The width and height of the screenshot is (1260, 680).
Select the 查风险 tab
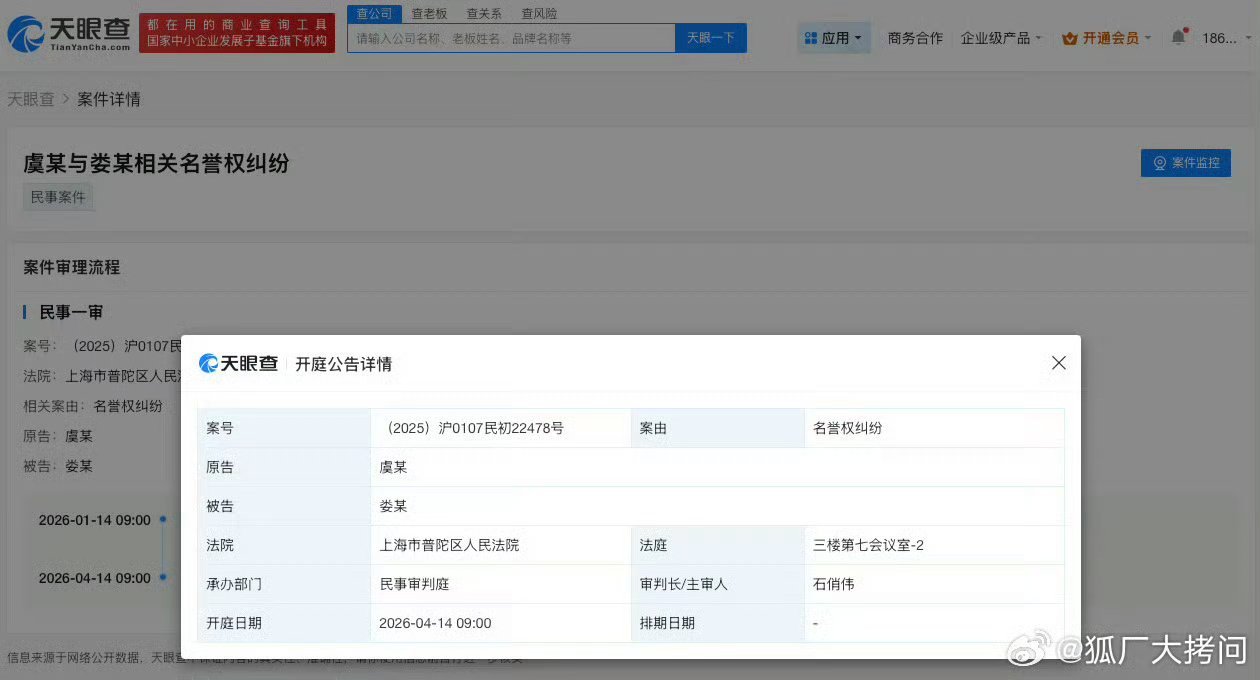pyautogui.click(x=538, y=13)
